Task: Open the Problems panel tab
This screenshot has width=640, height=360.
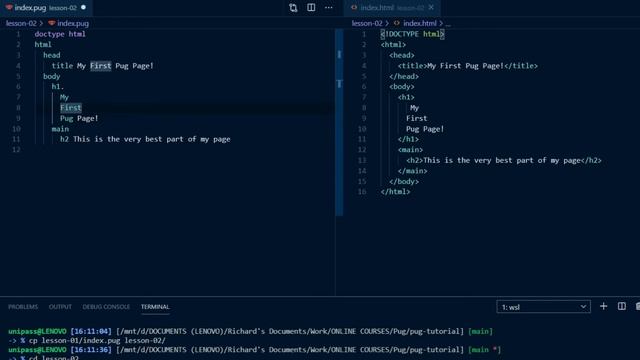Action: coord(23,307)
